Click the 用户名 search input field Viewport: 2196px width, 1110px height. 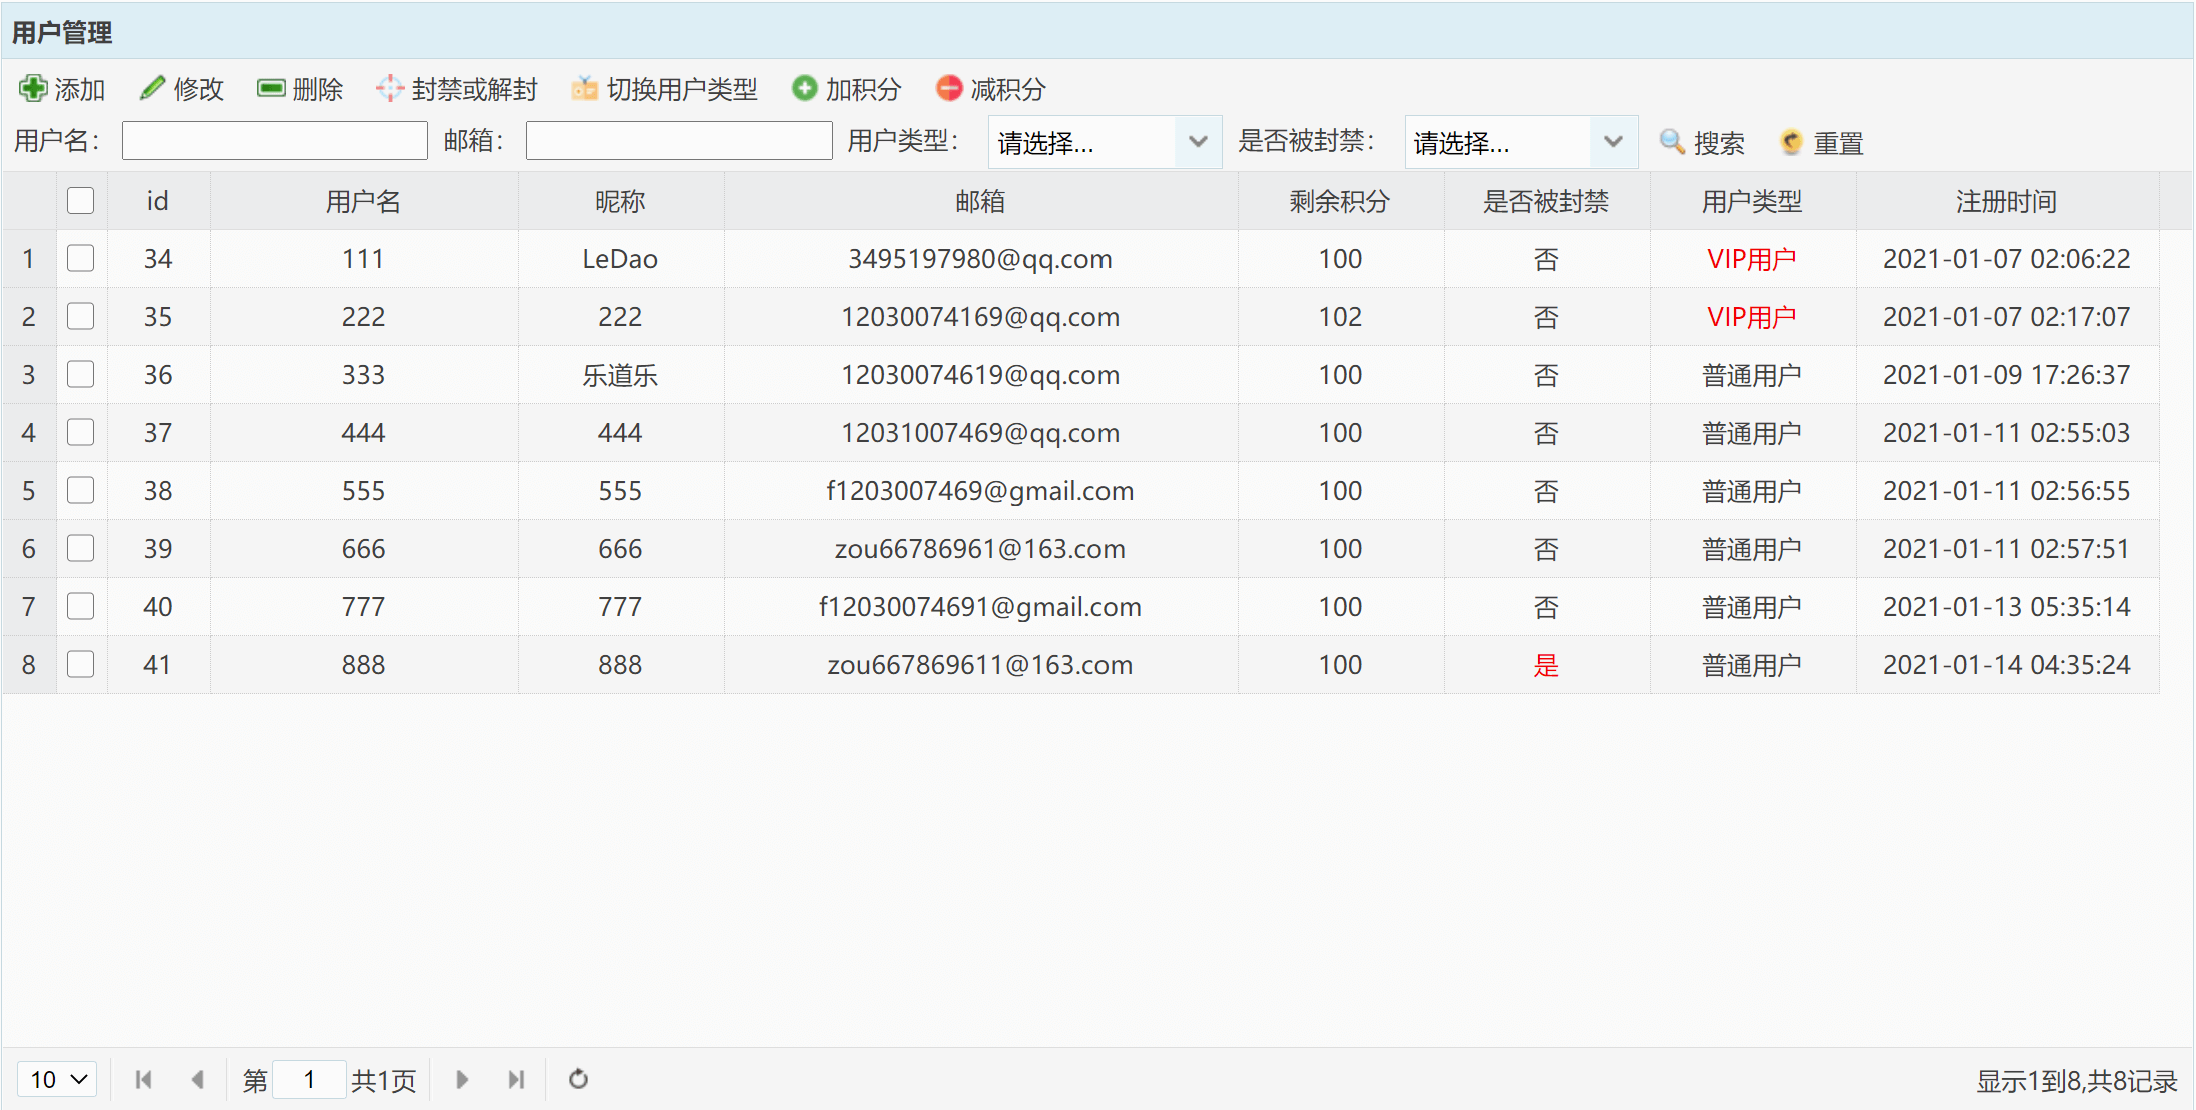(275, 141)
